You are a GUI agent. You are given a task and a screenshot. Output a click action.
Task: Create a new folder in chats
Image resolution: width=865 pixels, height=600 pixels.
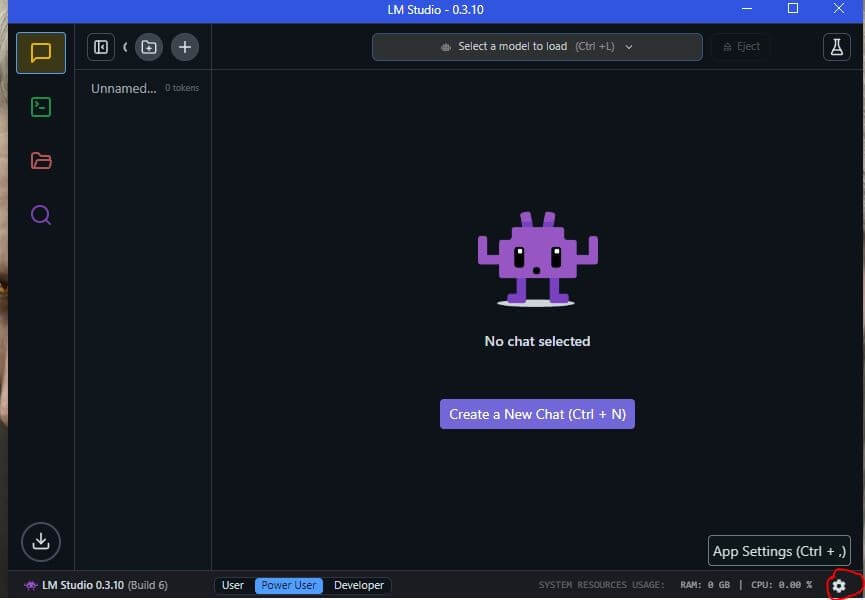[x=149, y=47]
